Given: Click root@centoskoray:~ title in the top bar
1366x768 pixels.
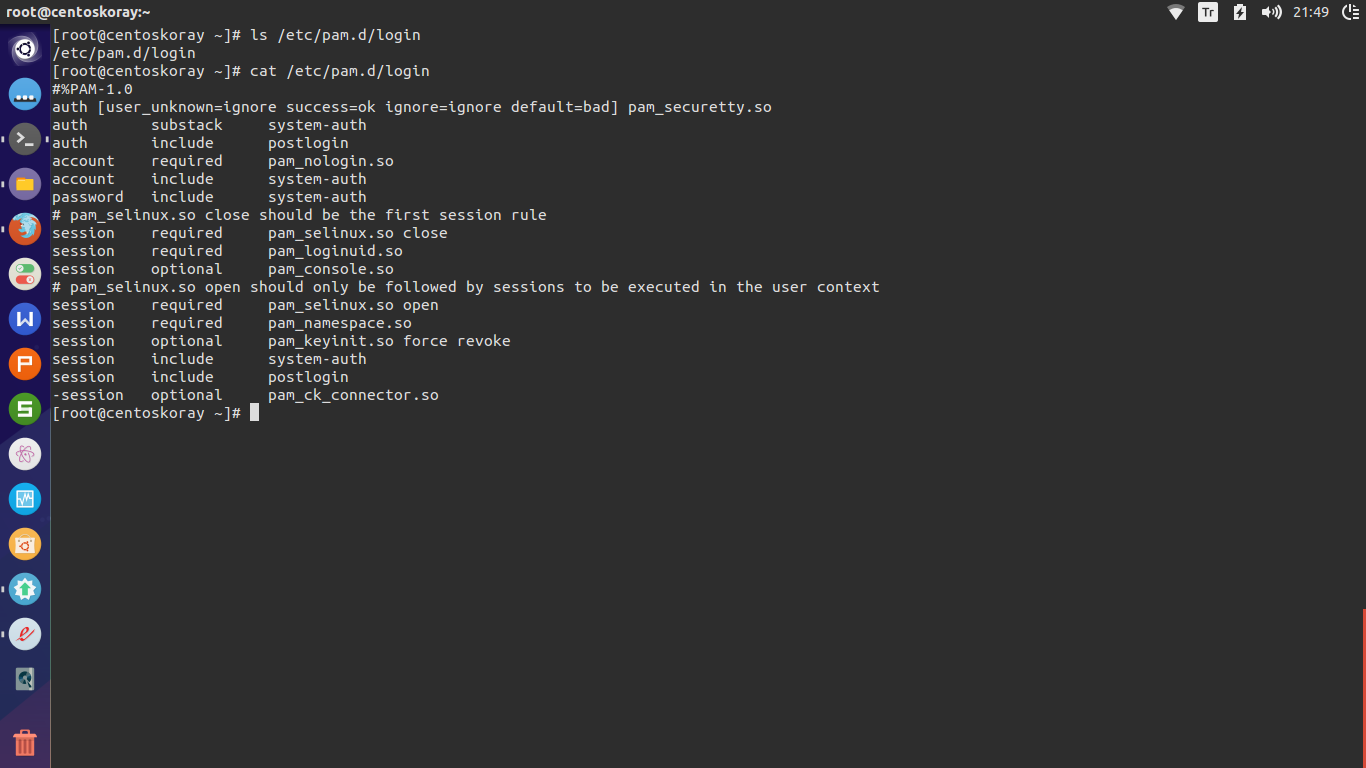Looking at the screenshot, I should point(75,13).
